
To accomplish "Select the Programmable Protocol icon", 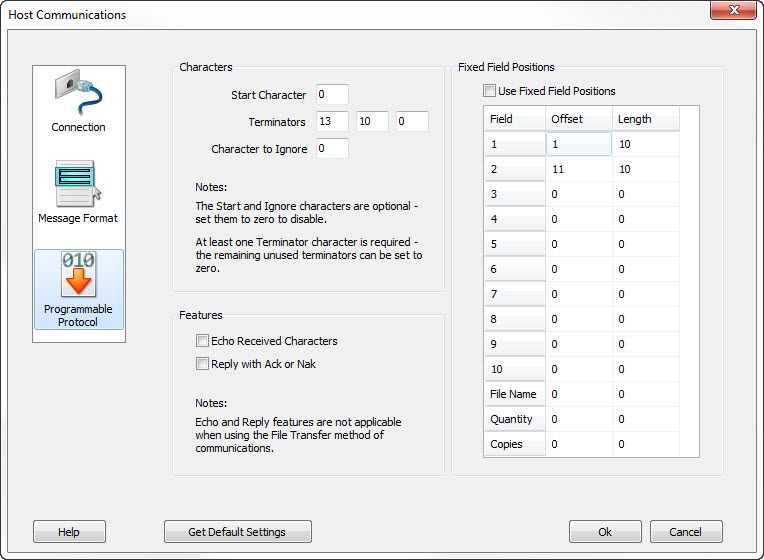I will coord(78,290).
